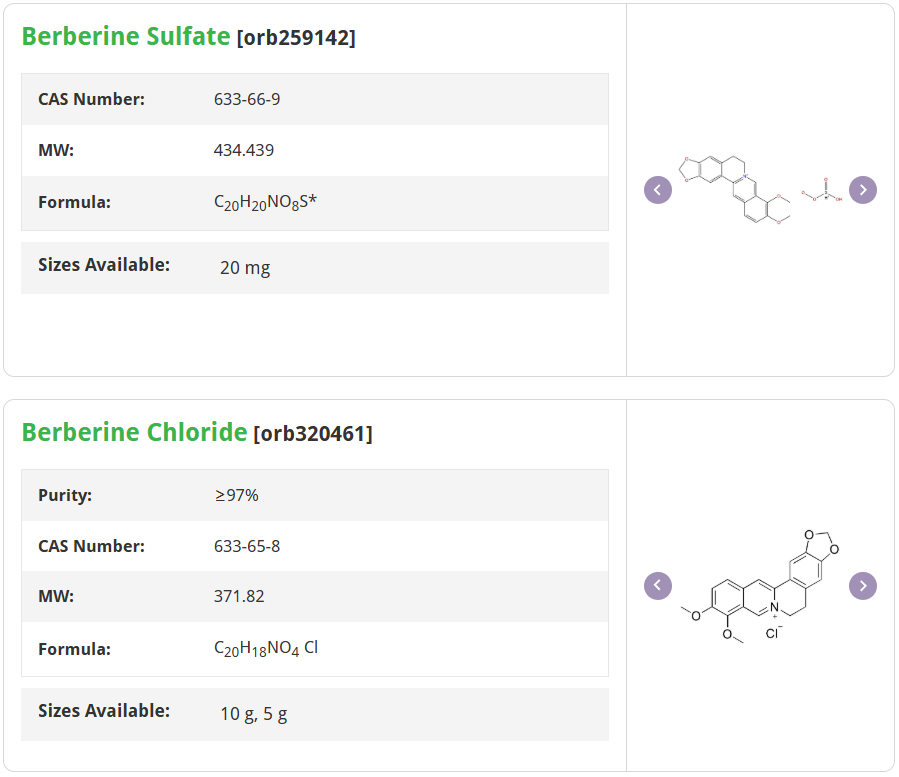899x777 pixels.
Task: Click the molecular weight 371.82 value
Action: [x=239, y=596]
